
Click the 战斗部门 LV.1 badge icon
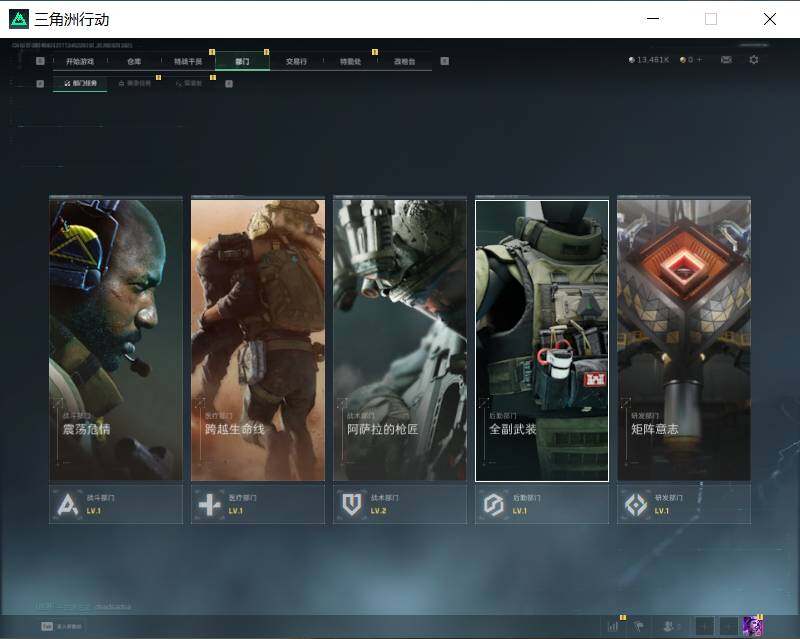(67, 505)
